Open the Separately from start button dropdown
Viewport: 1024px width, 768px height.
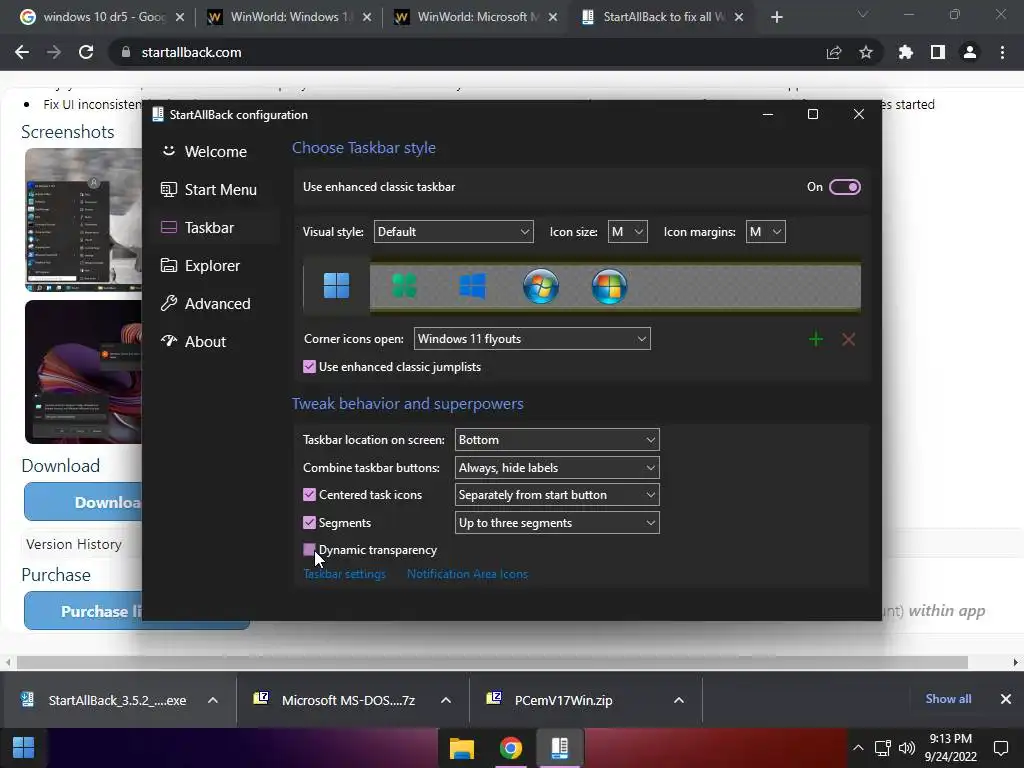point(557,494)
